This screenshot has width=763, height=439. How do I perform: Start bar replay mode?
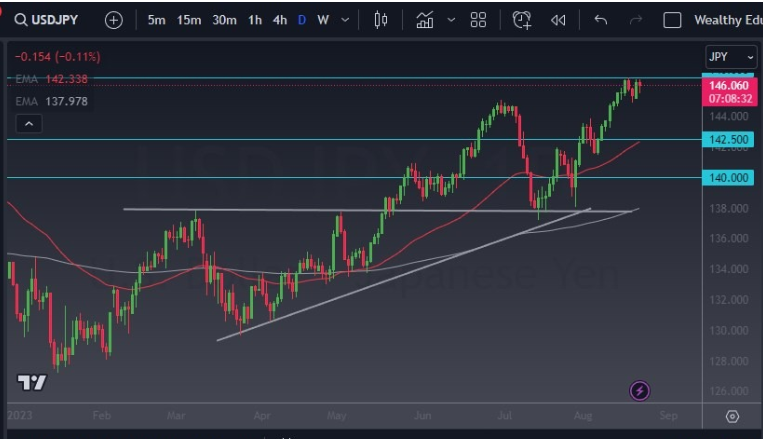pyautogui.click(x=558, y=20)
